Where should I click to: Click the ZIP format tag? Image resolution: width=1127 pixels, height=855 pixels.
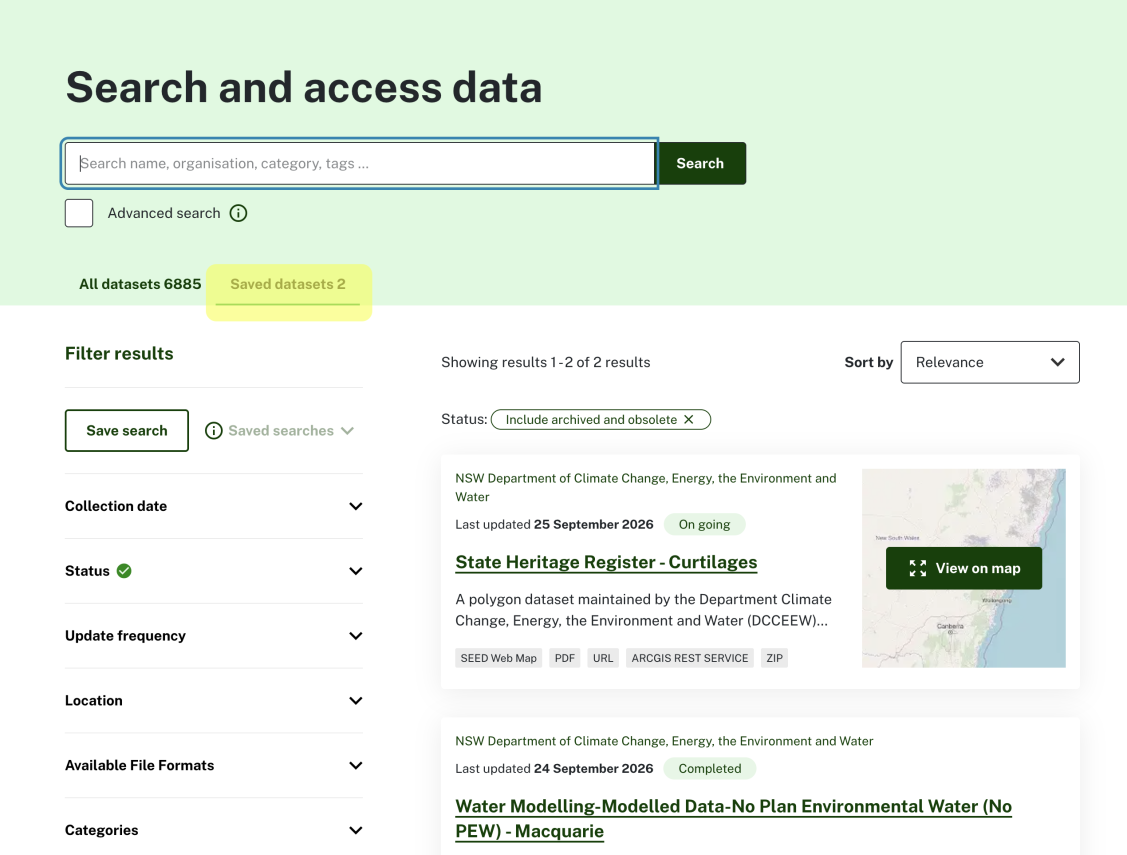coord(774,658)
